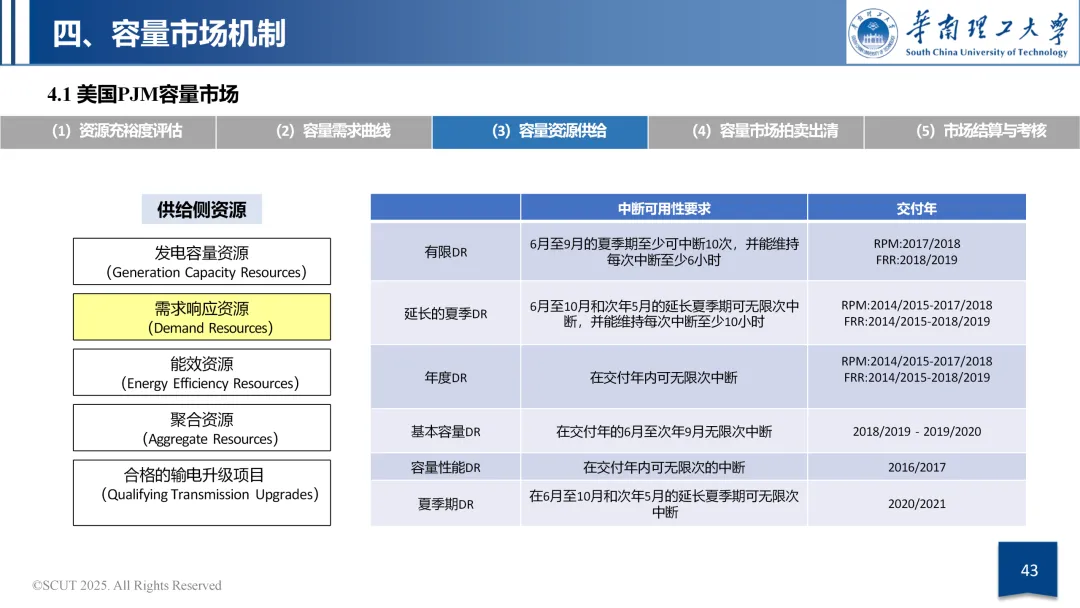Select the (3) 容量资源供给 tab
This screenshot has height=608, width=1080.
coord(540,132)
